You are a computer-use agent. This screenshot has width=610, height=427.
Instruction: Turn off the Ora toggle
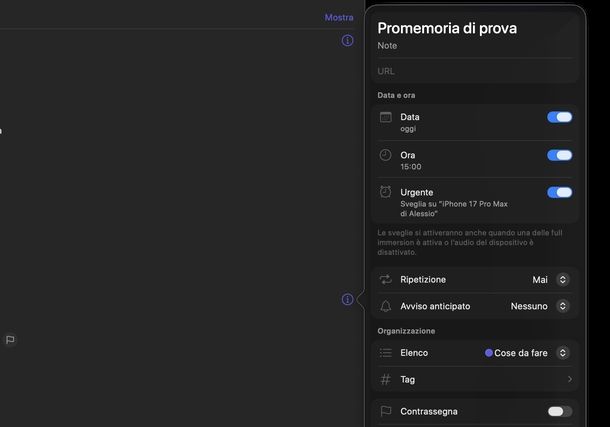pos(559,155)
